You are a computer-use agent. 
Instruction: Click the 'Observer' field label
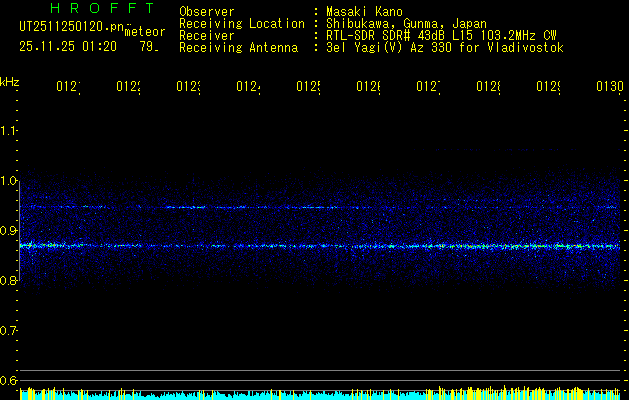(207, 11)
